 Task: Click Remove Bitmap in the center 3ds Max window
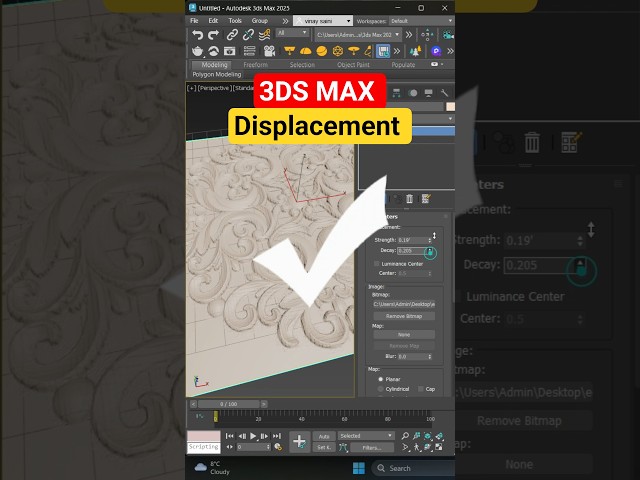(404, 316)
